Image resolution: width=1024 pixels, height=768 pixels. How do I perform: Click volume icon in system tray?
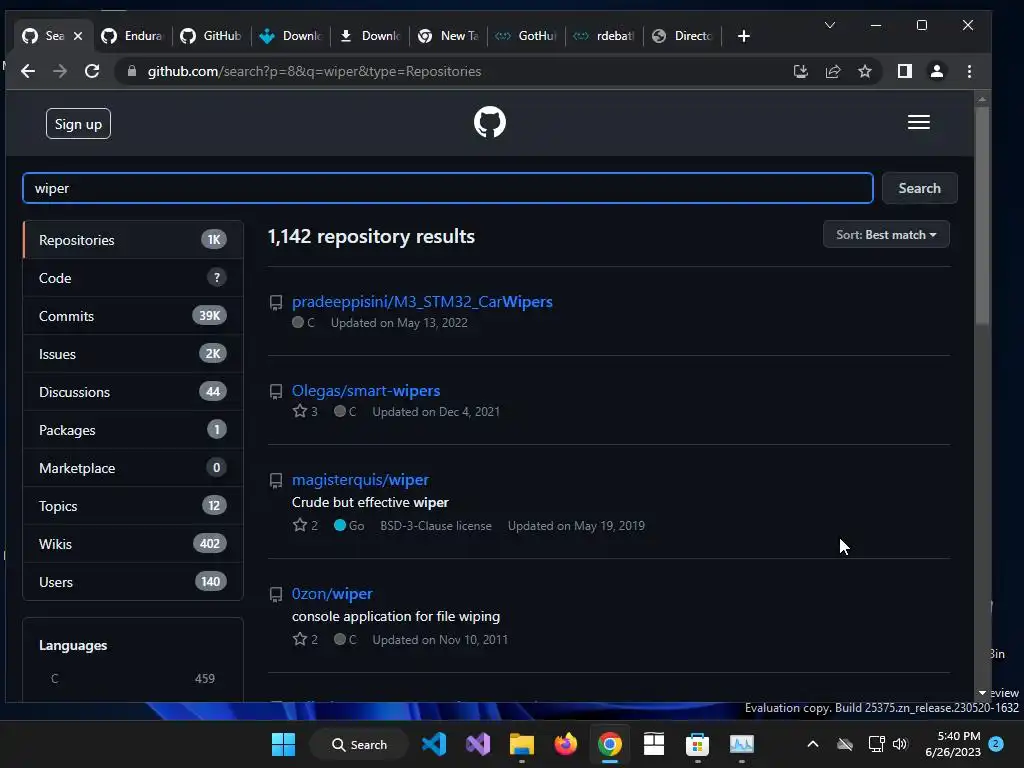click(x=900, y=744)
